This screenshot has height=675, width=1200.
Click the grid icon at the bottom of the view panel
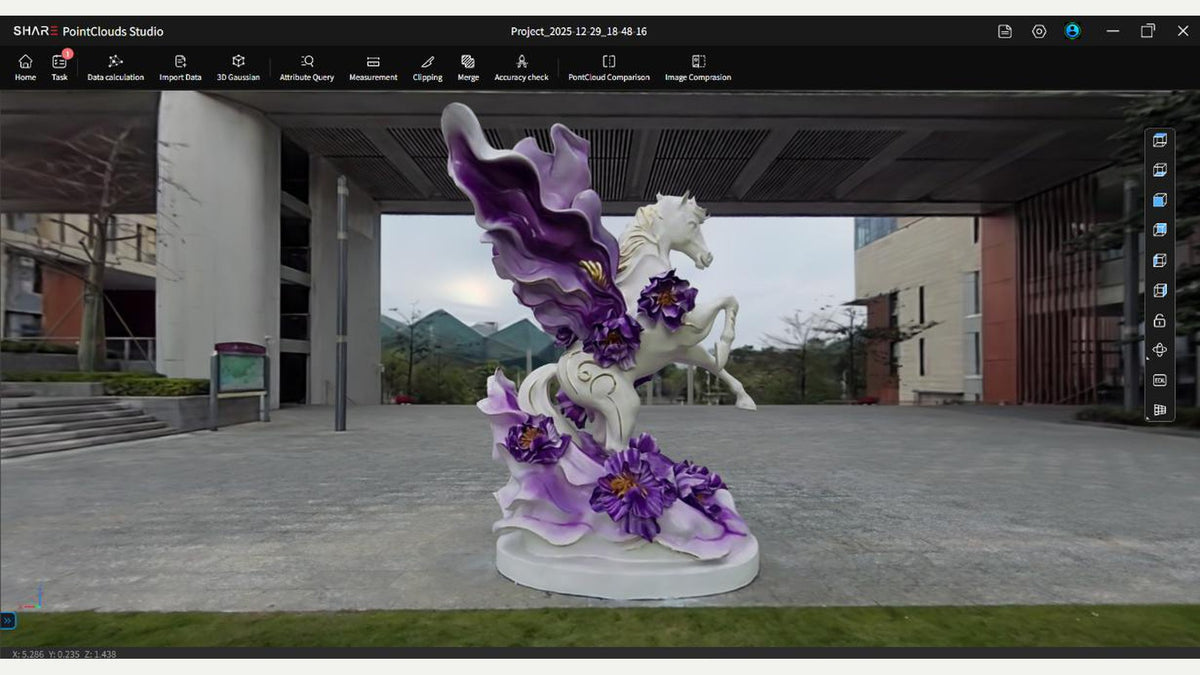coord(1160,410)
